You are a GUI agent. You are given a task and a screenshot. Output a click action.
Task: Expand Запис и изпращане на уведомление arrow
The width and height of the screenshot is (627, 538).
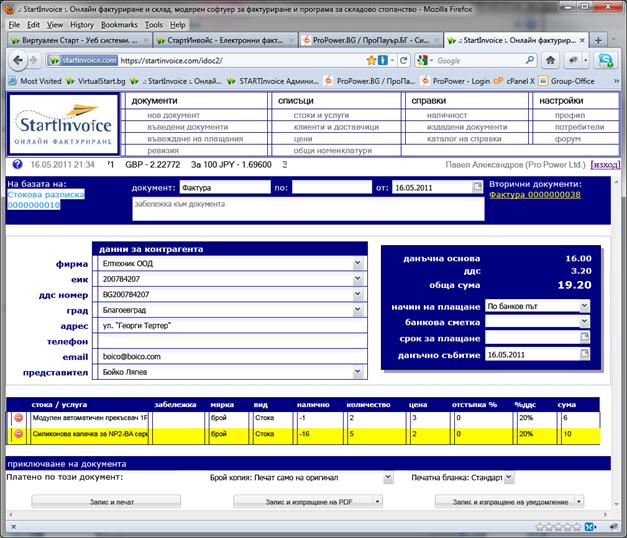(x=579, y=502)
